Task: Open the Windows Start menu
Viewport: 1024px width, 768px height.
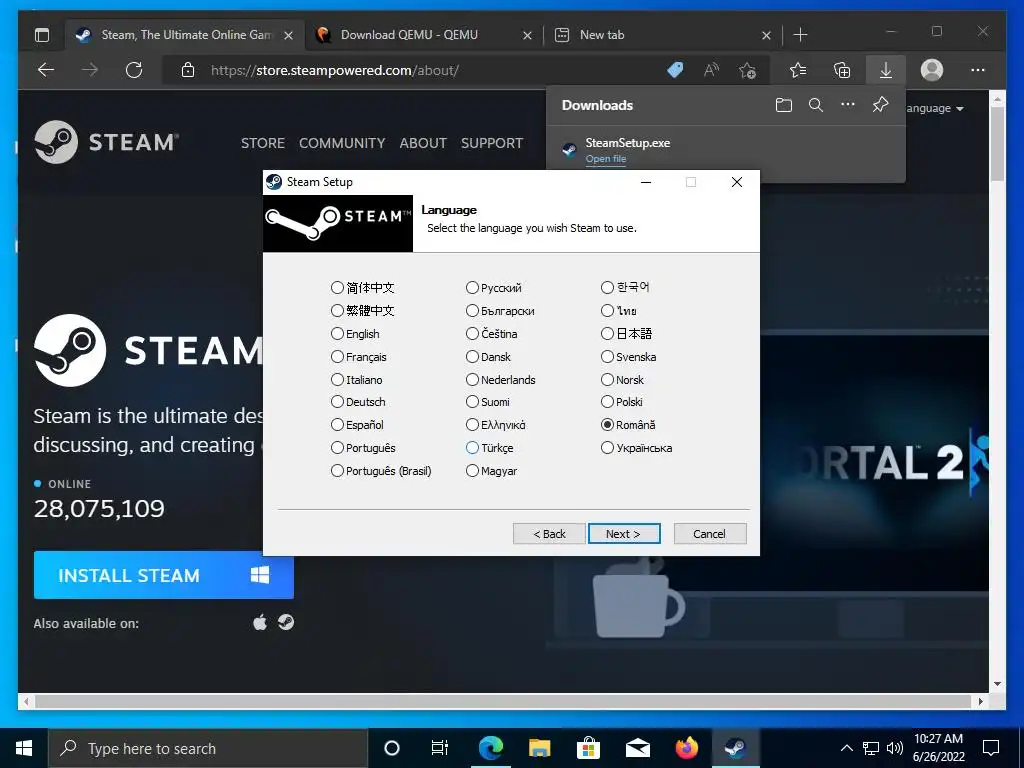Action: tap(24, 748)
